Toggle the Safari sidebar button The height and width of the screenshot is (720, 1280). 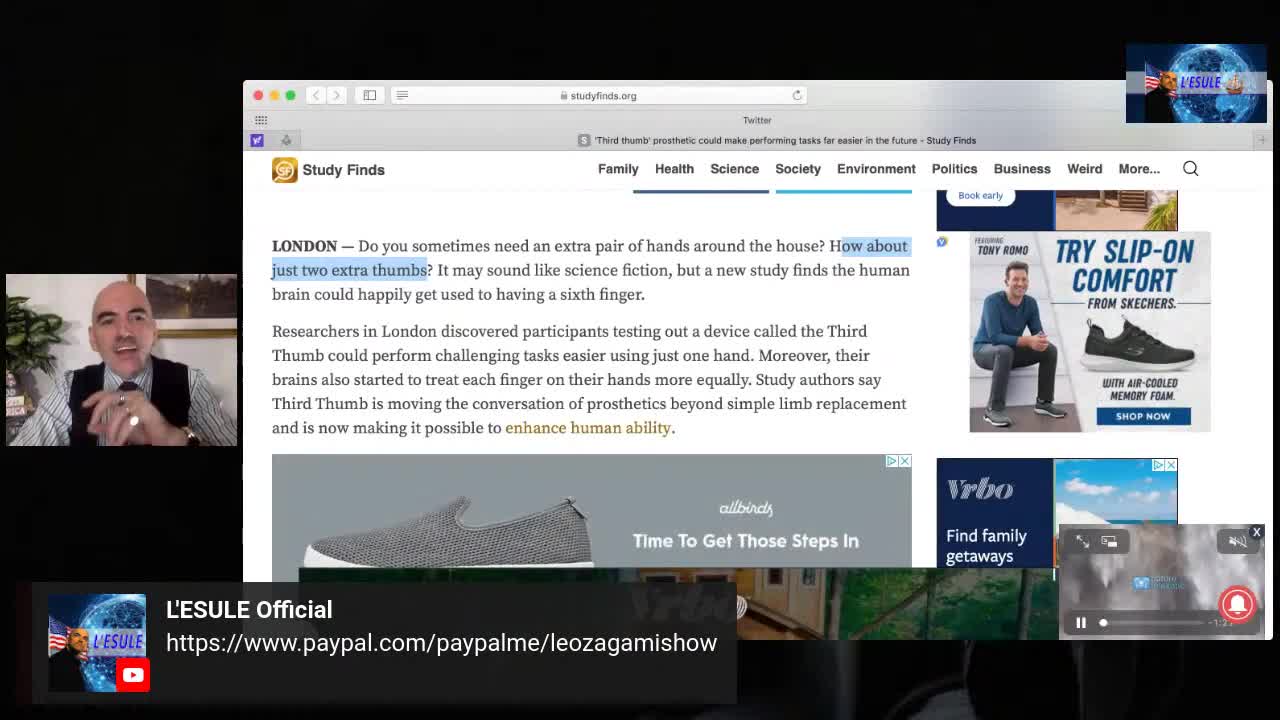point(370,95)
